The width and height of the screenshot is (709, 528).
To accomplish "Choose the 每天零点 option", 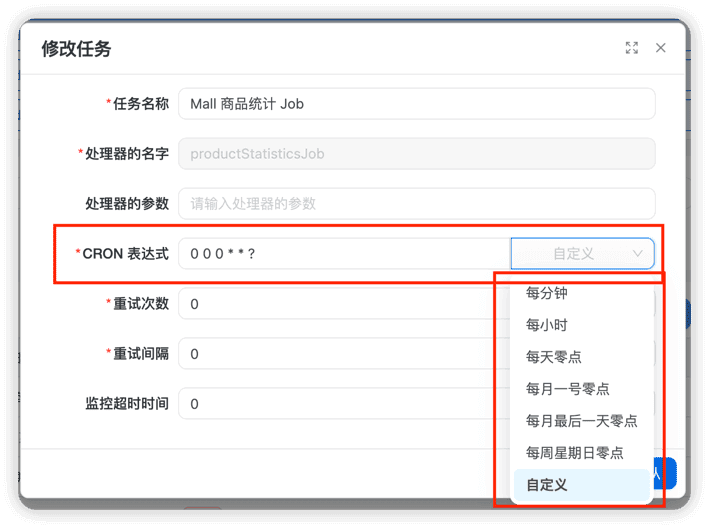I will point(582,357).
